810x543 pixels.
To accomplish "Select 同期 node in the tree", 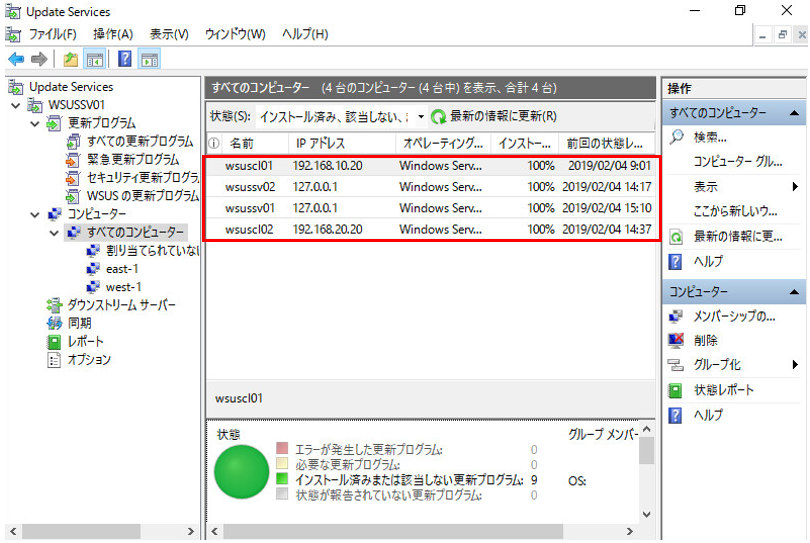I will (79, 323).
